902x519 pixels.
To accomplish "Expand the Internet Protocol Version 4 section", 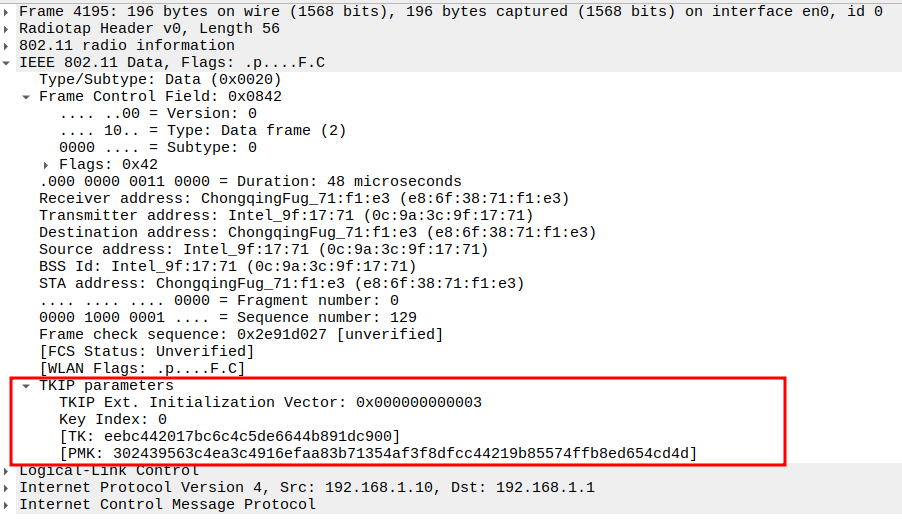I will coord(8,488).
